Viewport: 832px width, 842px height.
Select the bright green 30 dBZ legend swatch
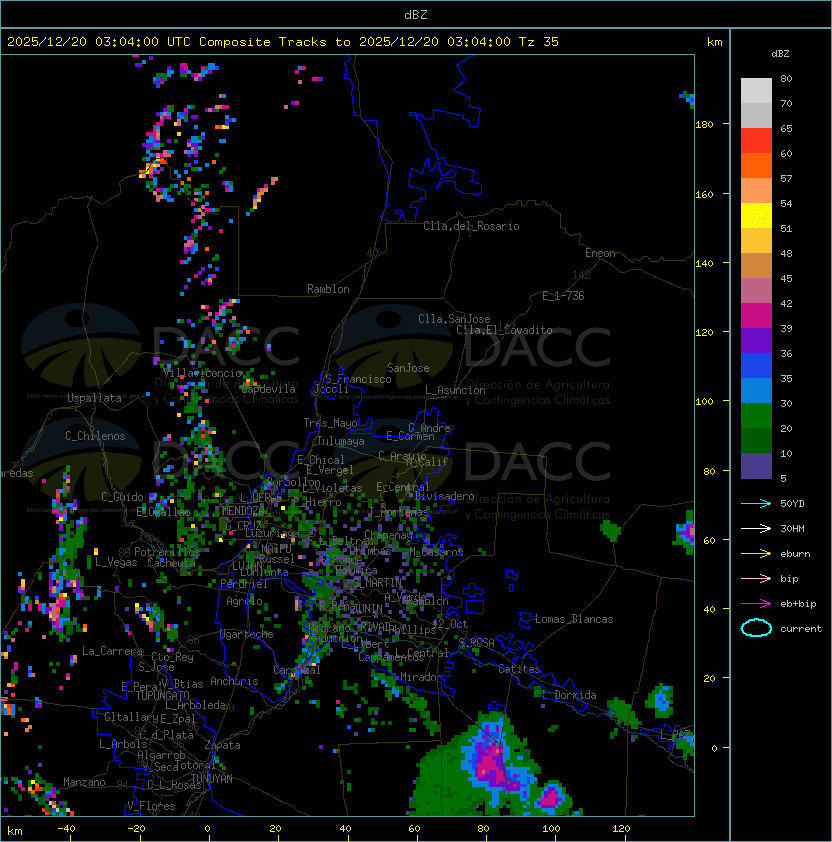[x=756, y=416]
